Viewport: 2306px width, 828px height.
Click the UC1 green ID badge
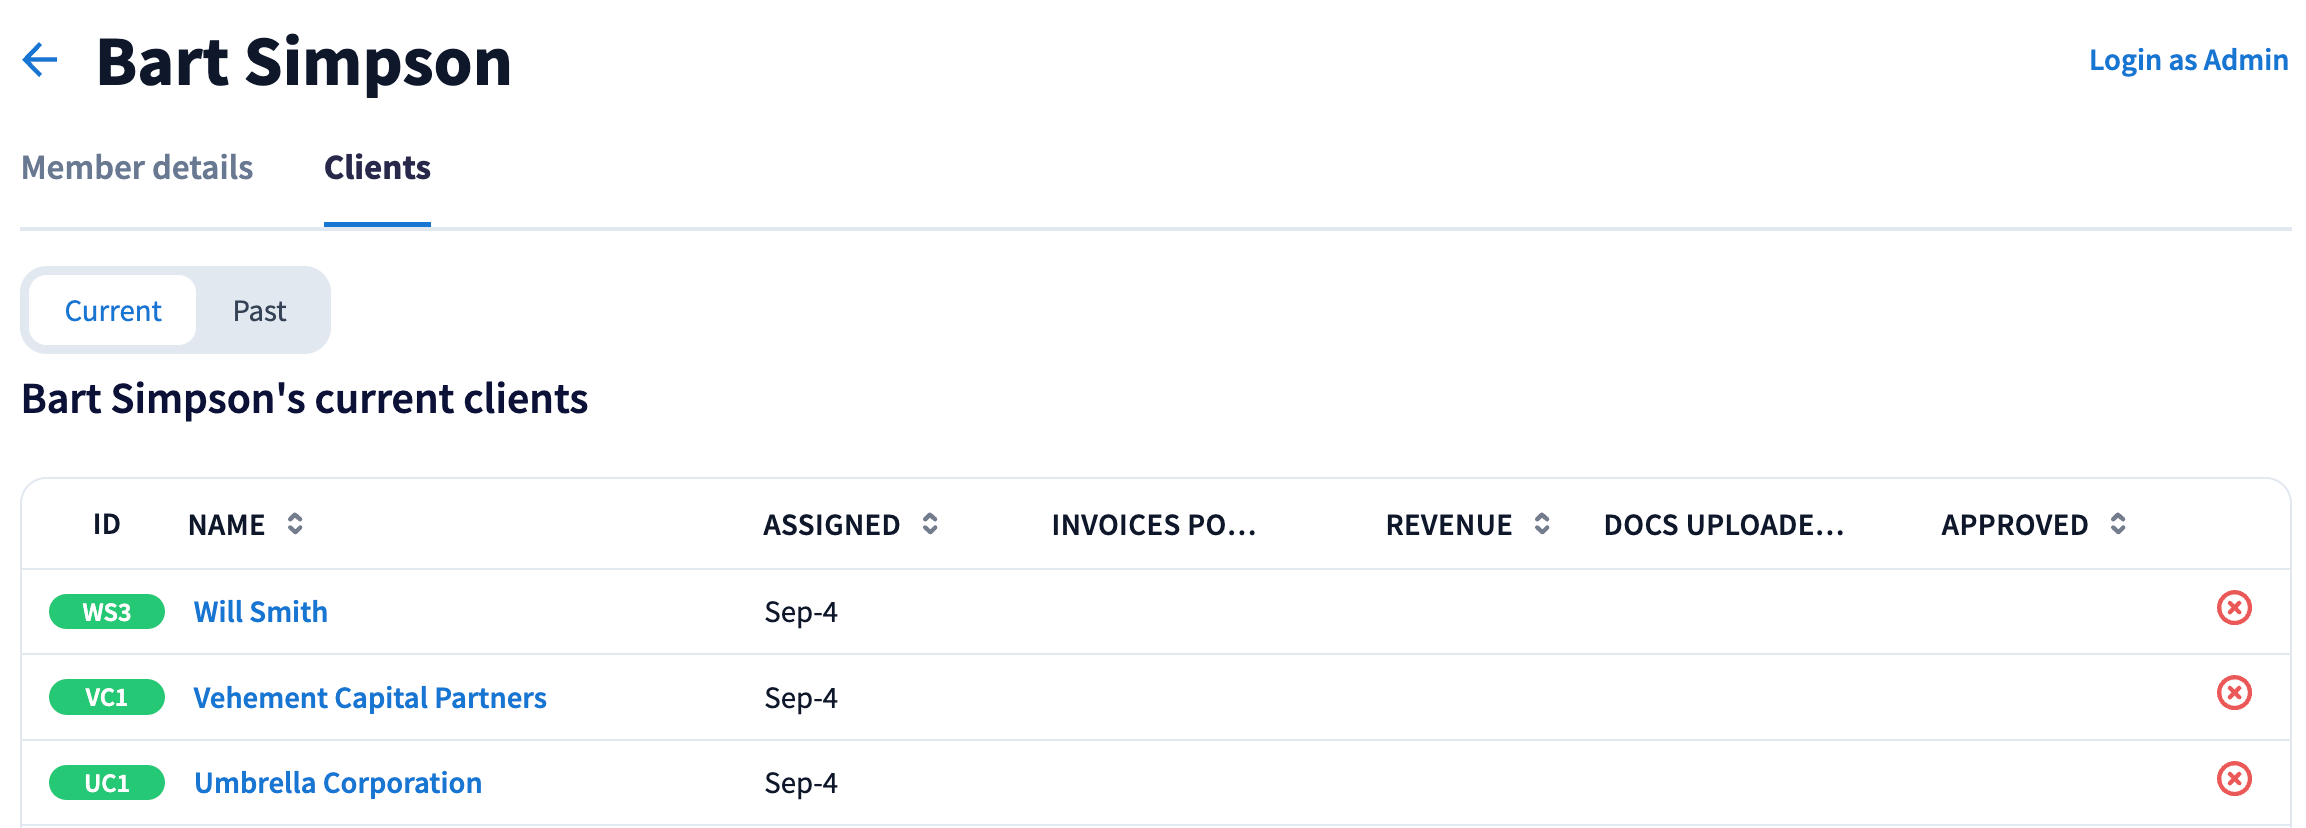107,783
